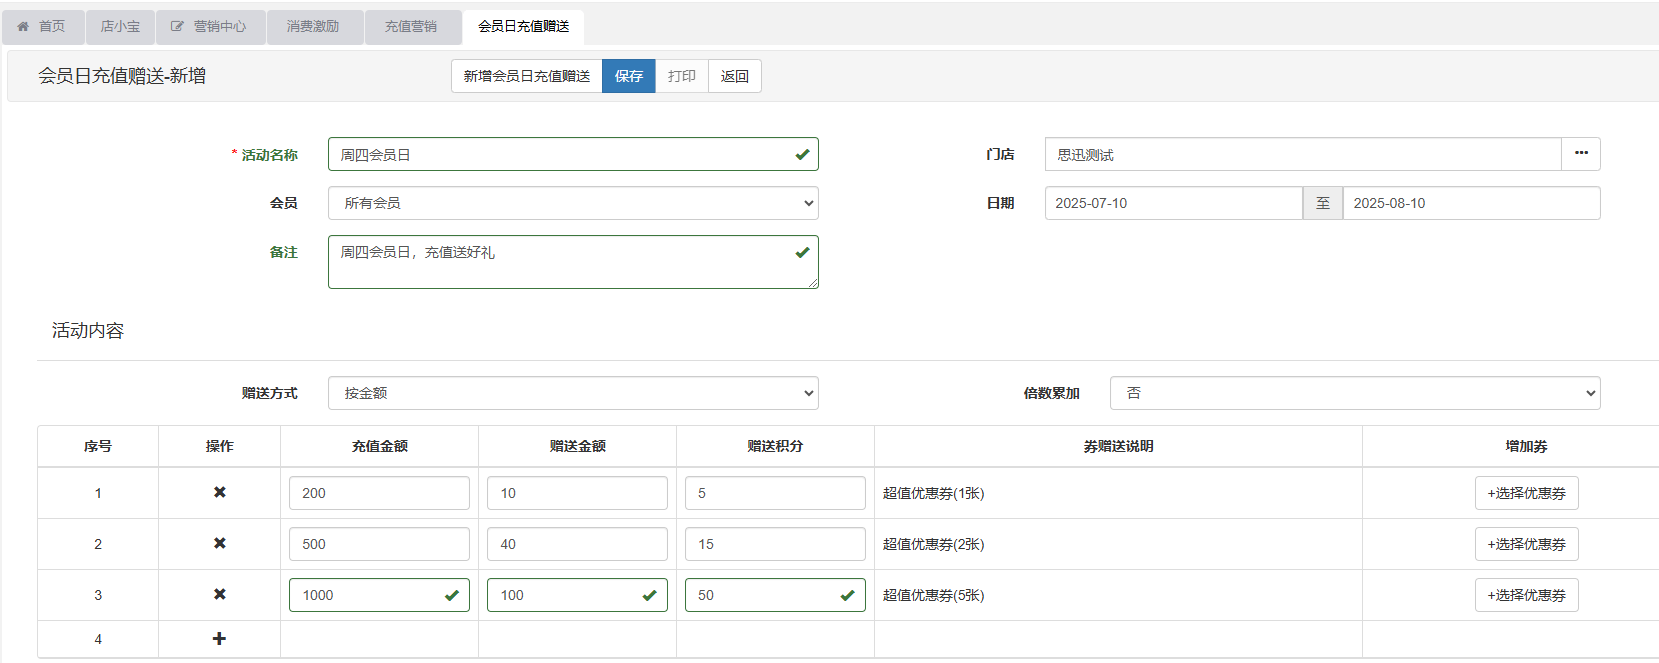This screenshot has width=1659, height=663.
Task: Click the X icon in row 3
Action: click(x=219, y=595)
